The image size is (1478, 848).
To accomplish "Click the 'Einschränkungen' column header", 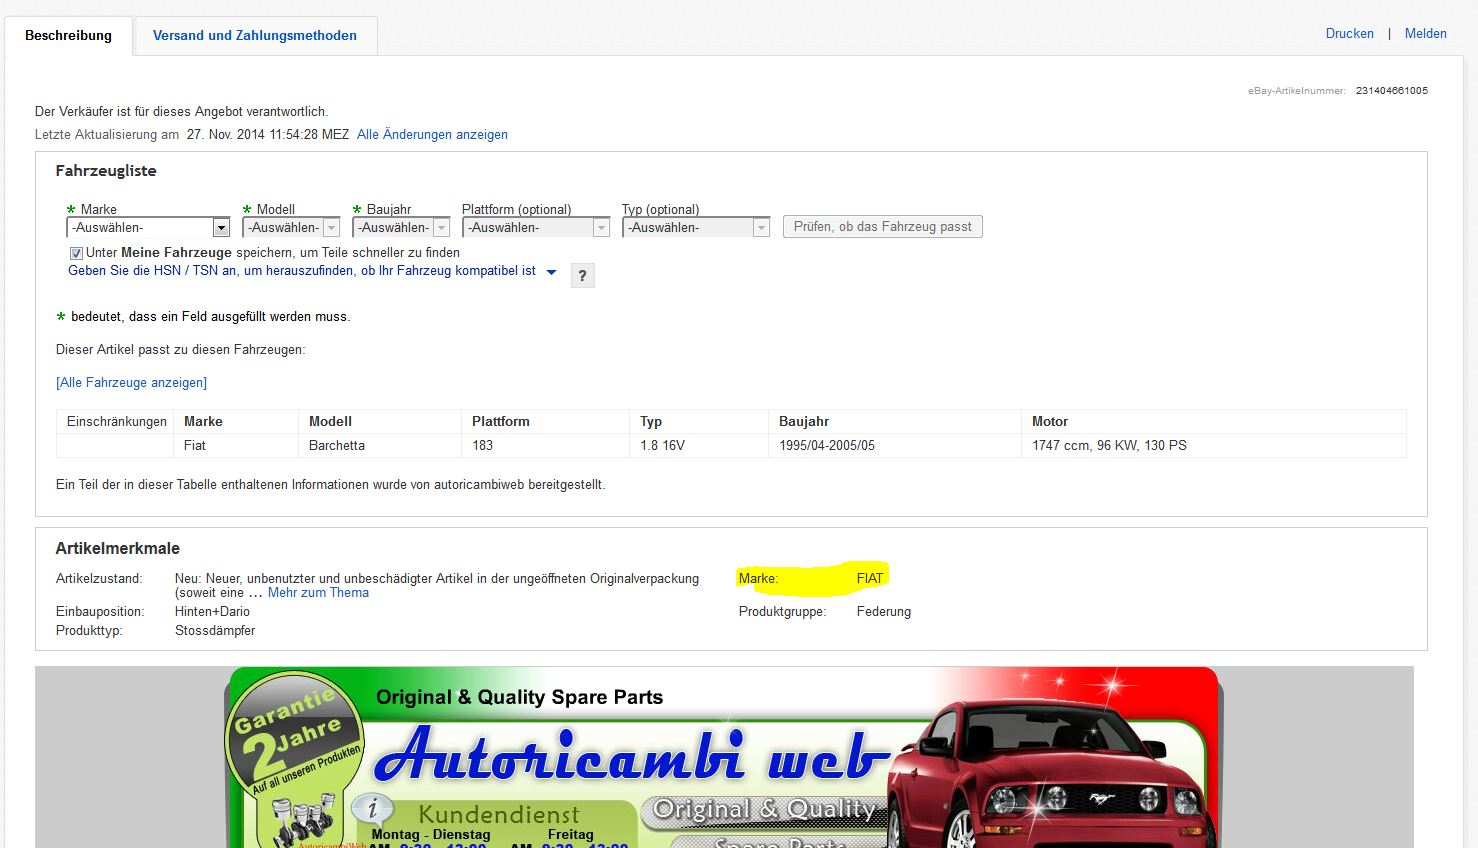I will point(117,421).
